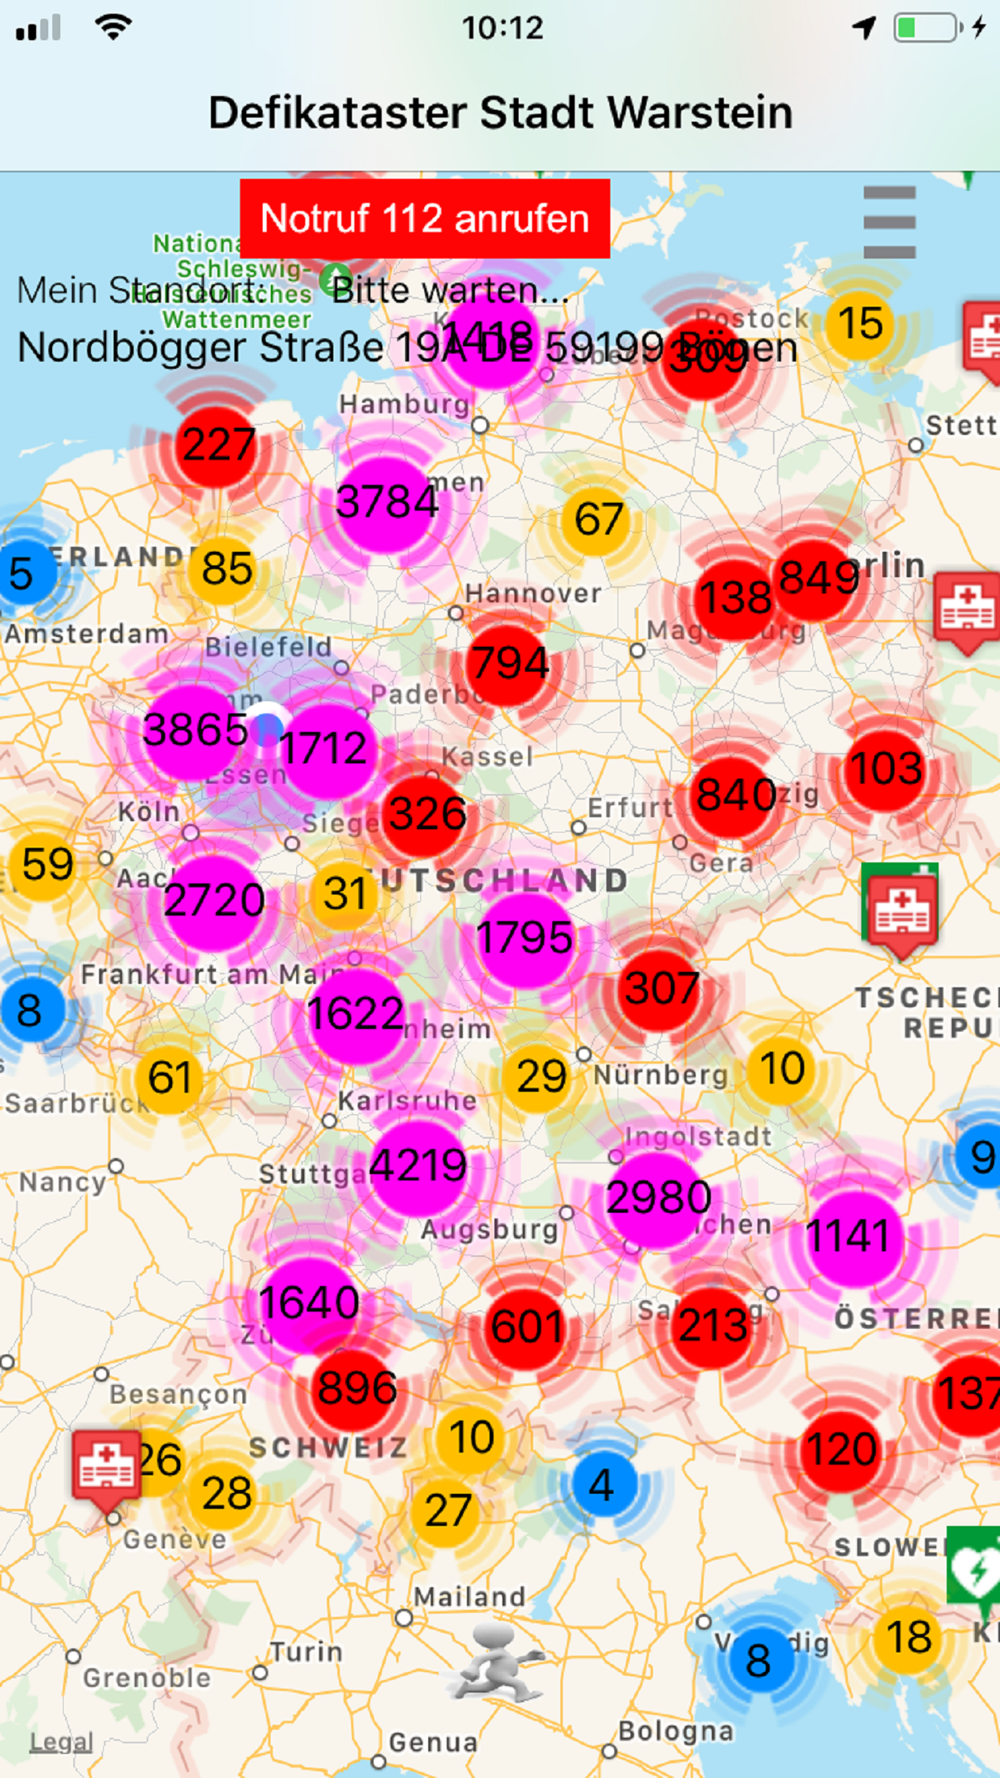
Task: Open the yellow 10 cluster in Schweiz
Action: [471, 1438]
